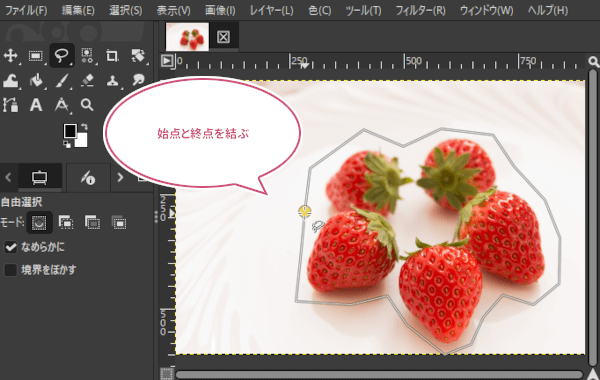This screenshot has height=380, width=600.
Task: Click the horizontal canvas scrollbar
Action: click(379, 374)
